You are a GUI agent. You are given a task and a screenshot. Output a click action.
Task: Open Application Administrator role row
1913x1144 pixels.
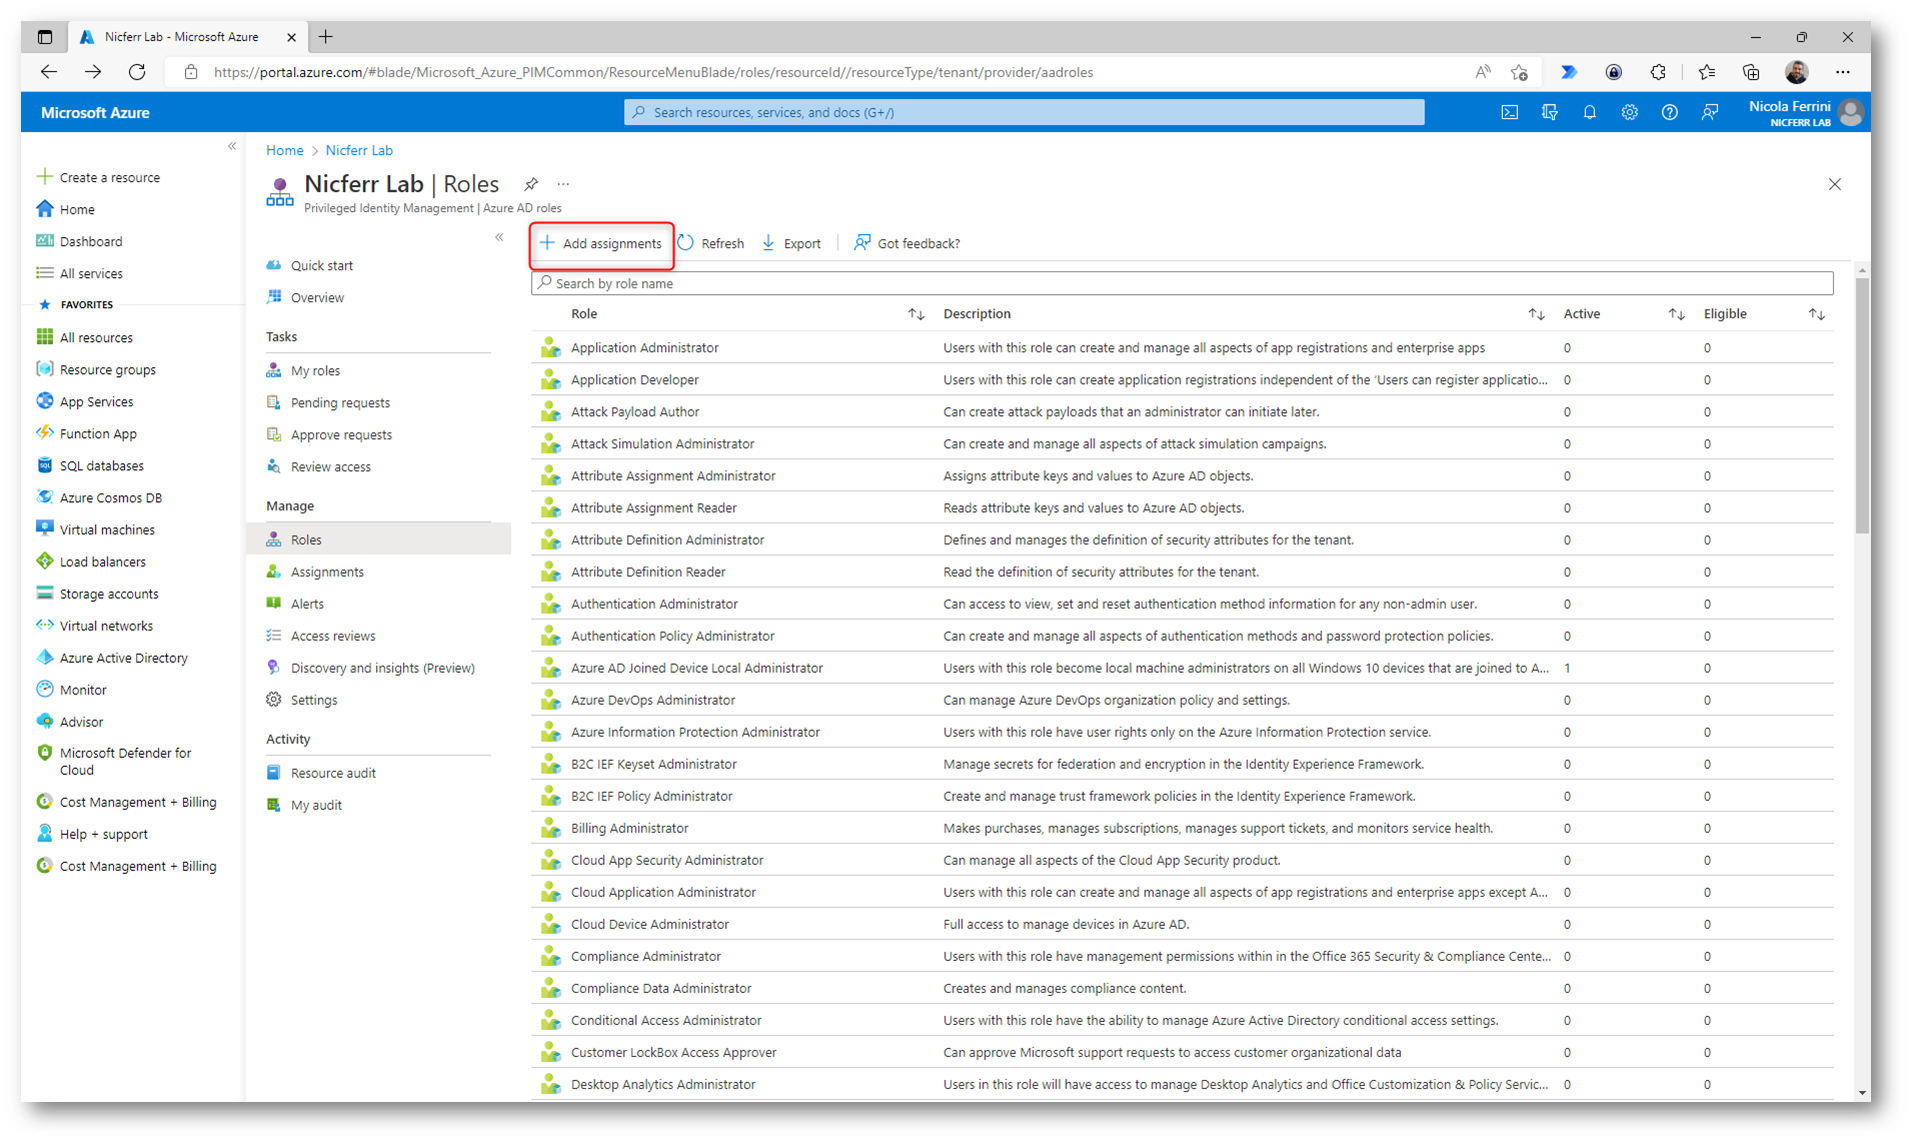(x=1182, y=348)
